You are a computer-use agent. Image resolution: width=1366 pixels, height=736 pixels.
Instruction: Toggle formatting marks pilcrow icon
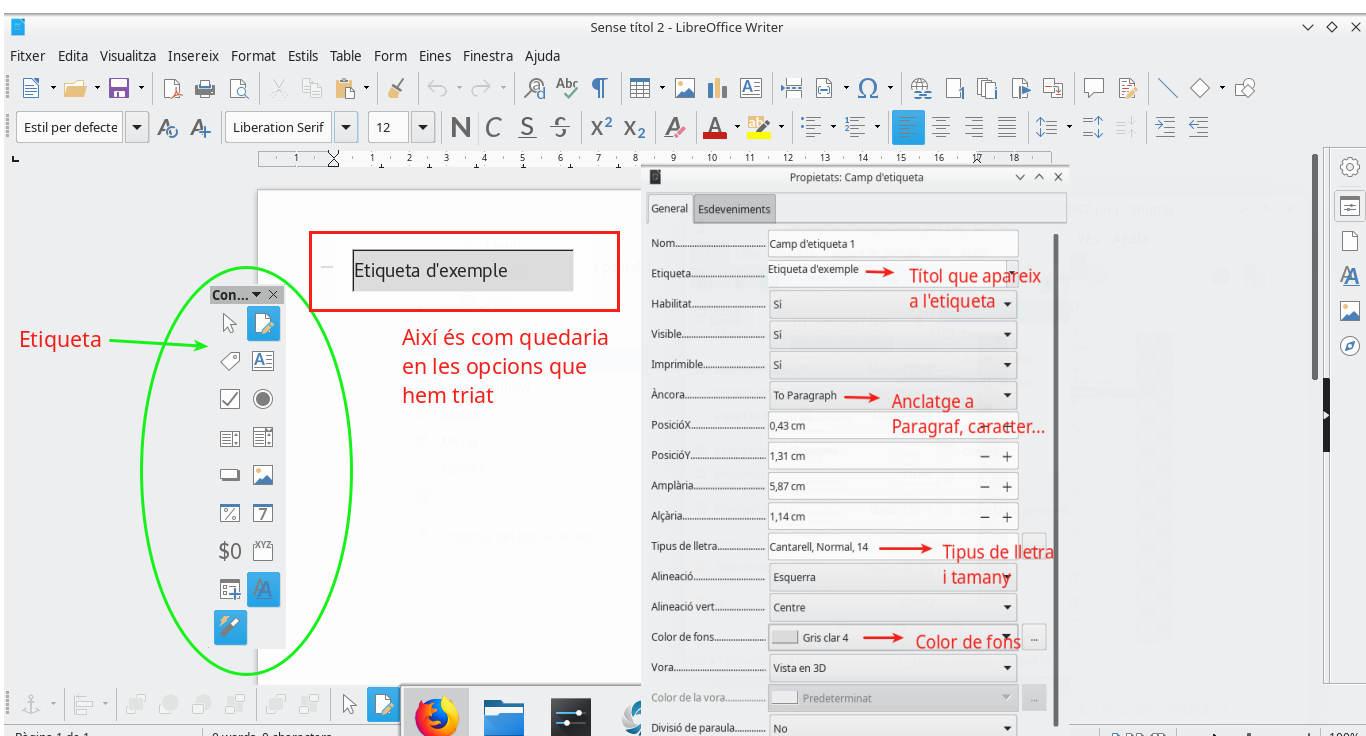(599, 88)
